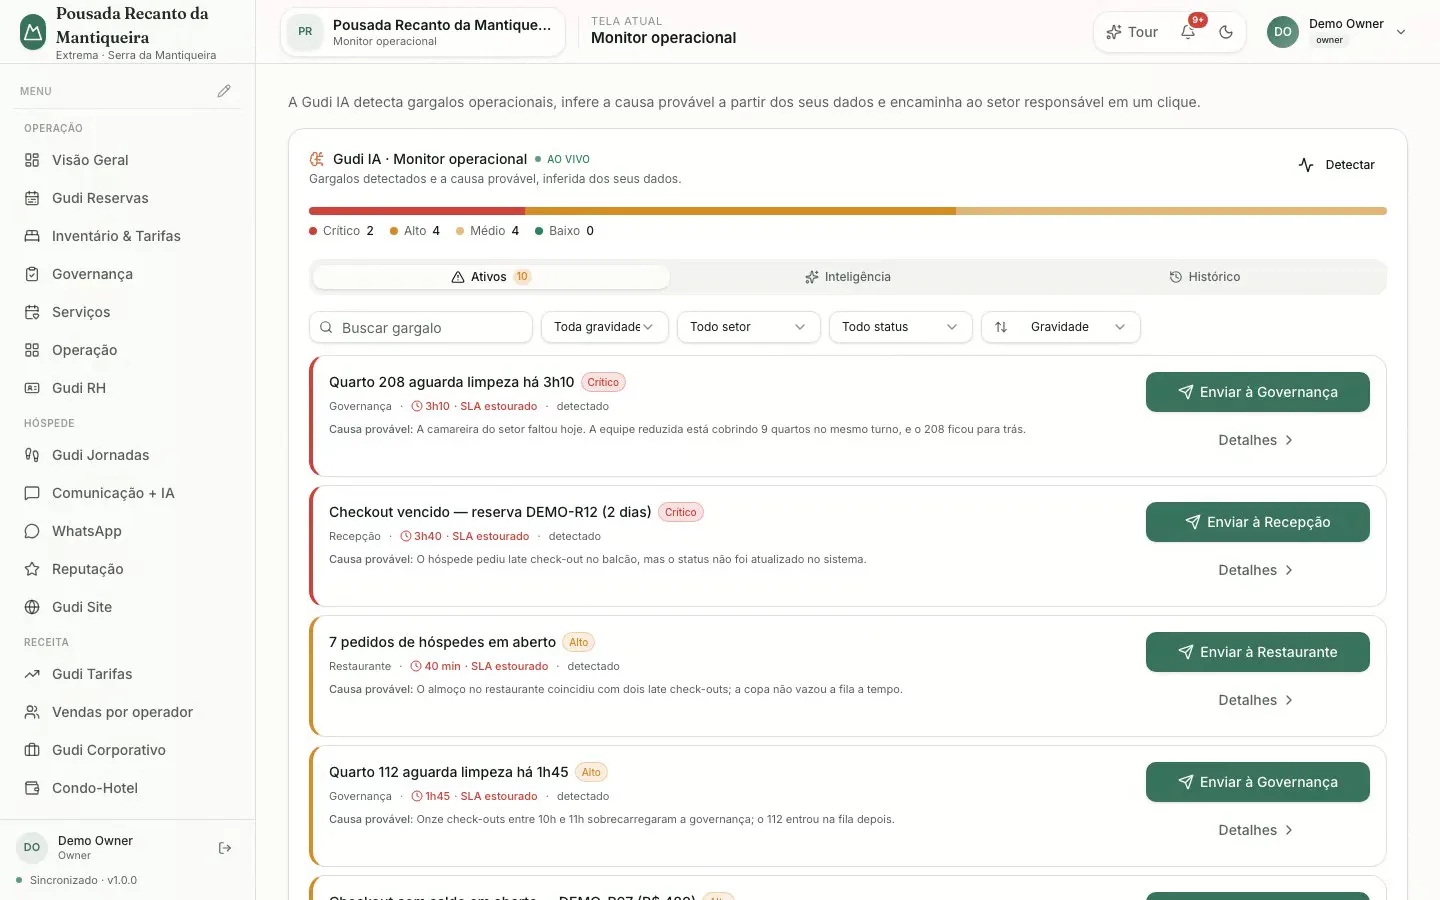Click the Gudi IA brain icon
1440x900 pixels.
pyautogui.click(x=317, y=159)
